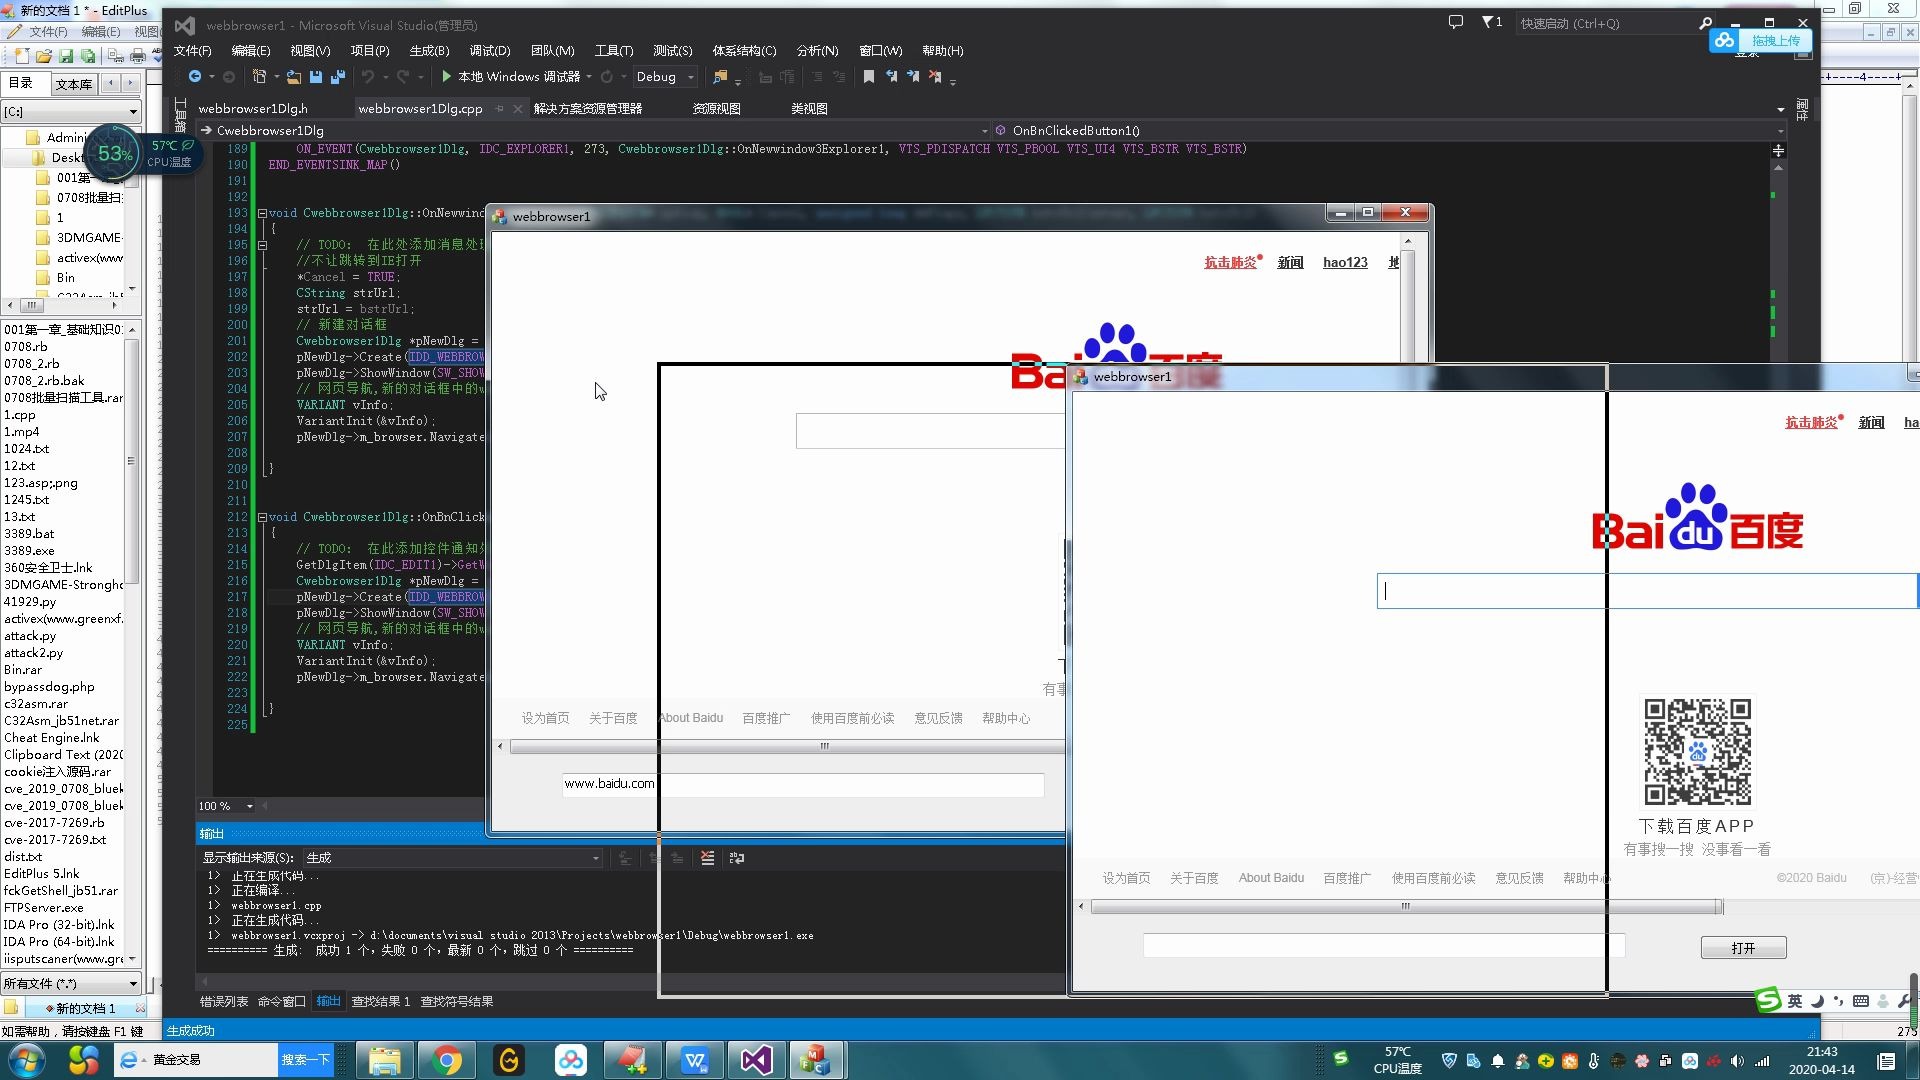Click the find in files icon in toolbar
This screenshot has width=1920, height=1080.
pos(720,77)
